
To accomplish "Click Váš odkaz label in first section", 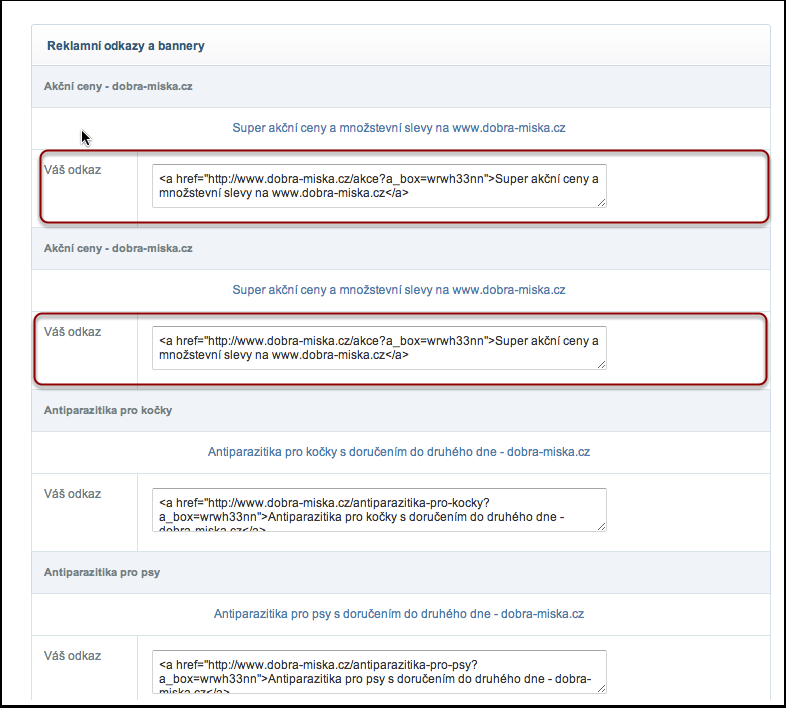I will (x=72, y=170).
